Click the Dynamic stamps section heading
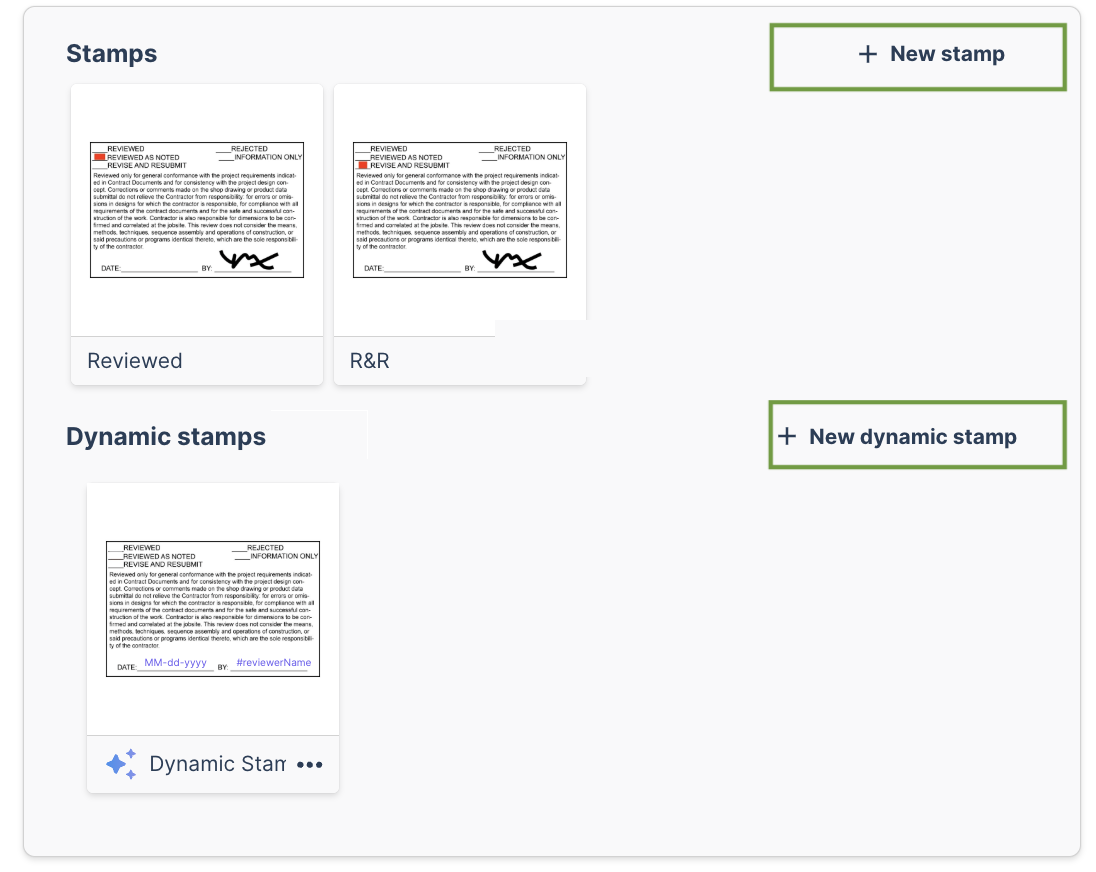 tap(166, 437)
